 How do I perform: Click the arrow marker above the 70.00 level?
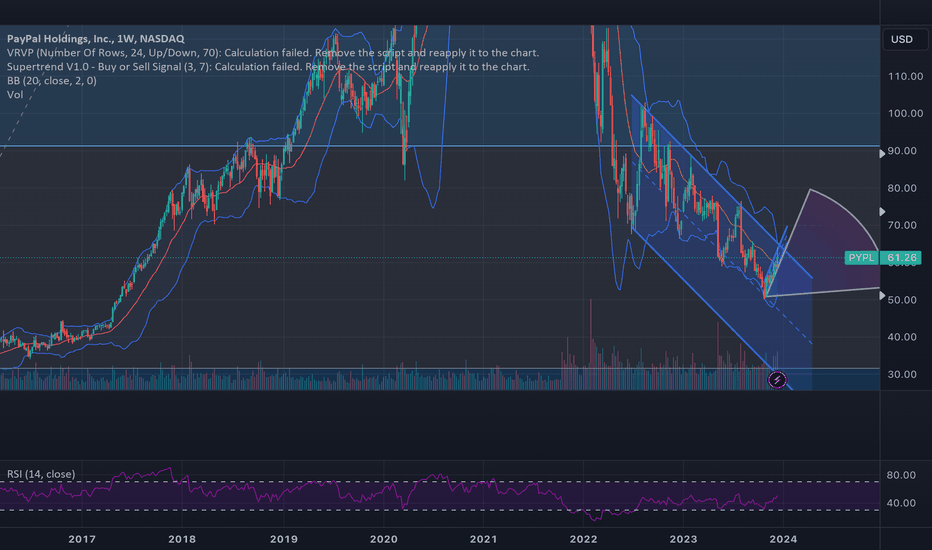tap(882, 212)
